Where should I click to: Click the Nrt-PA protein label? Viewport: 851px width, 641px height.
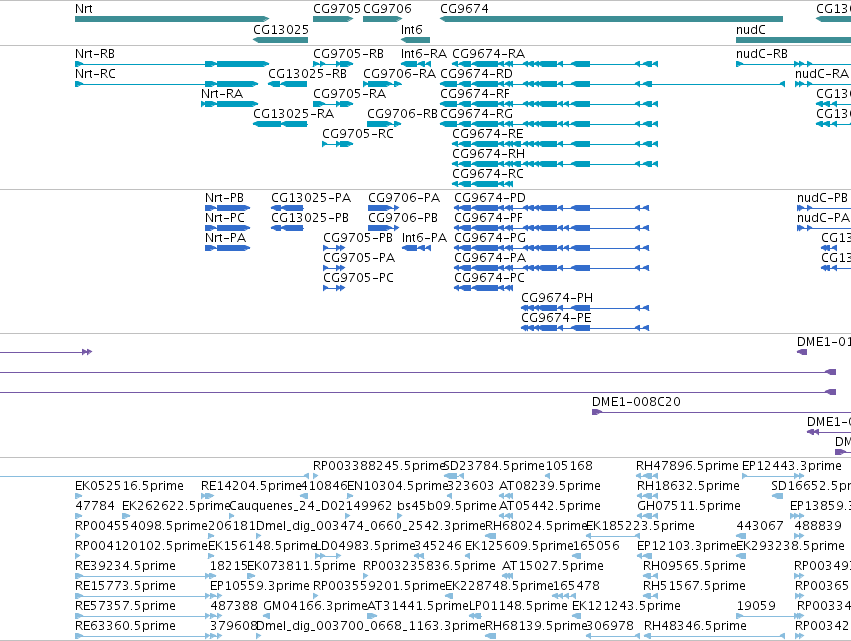[225, 238]
